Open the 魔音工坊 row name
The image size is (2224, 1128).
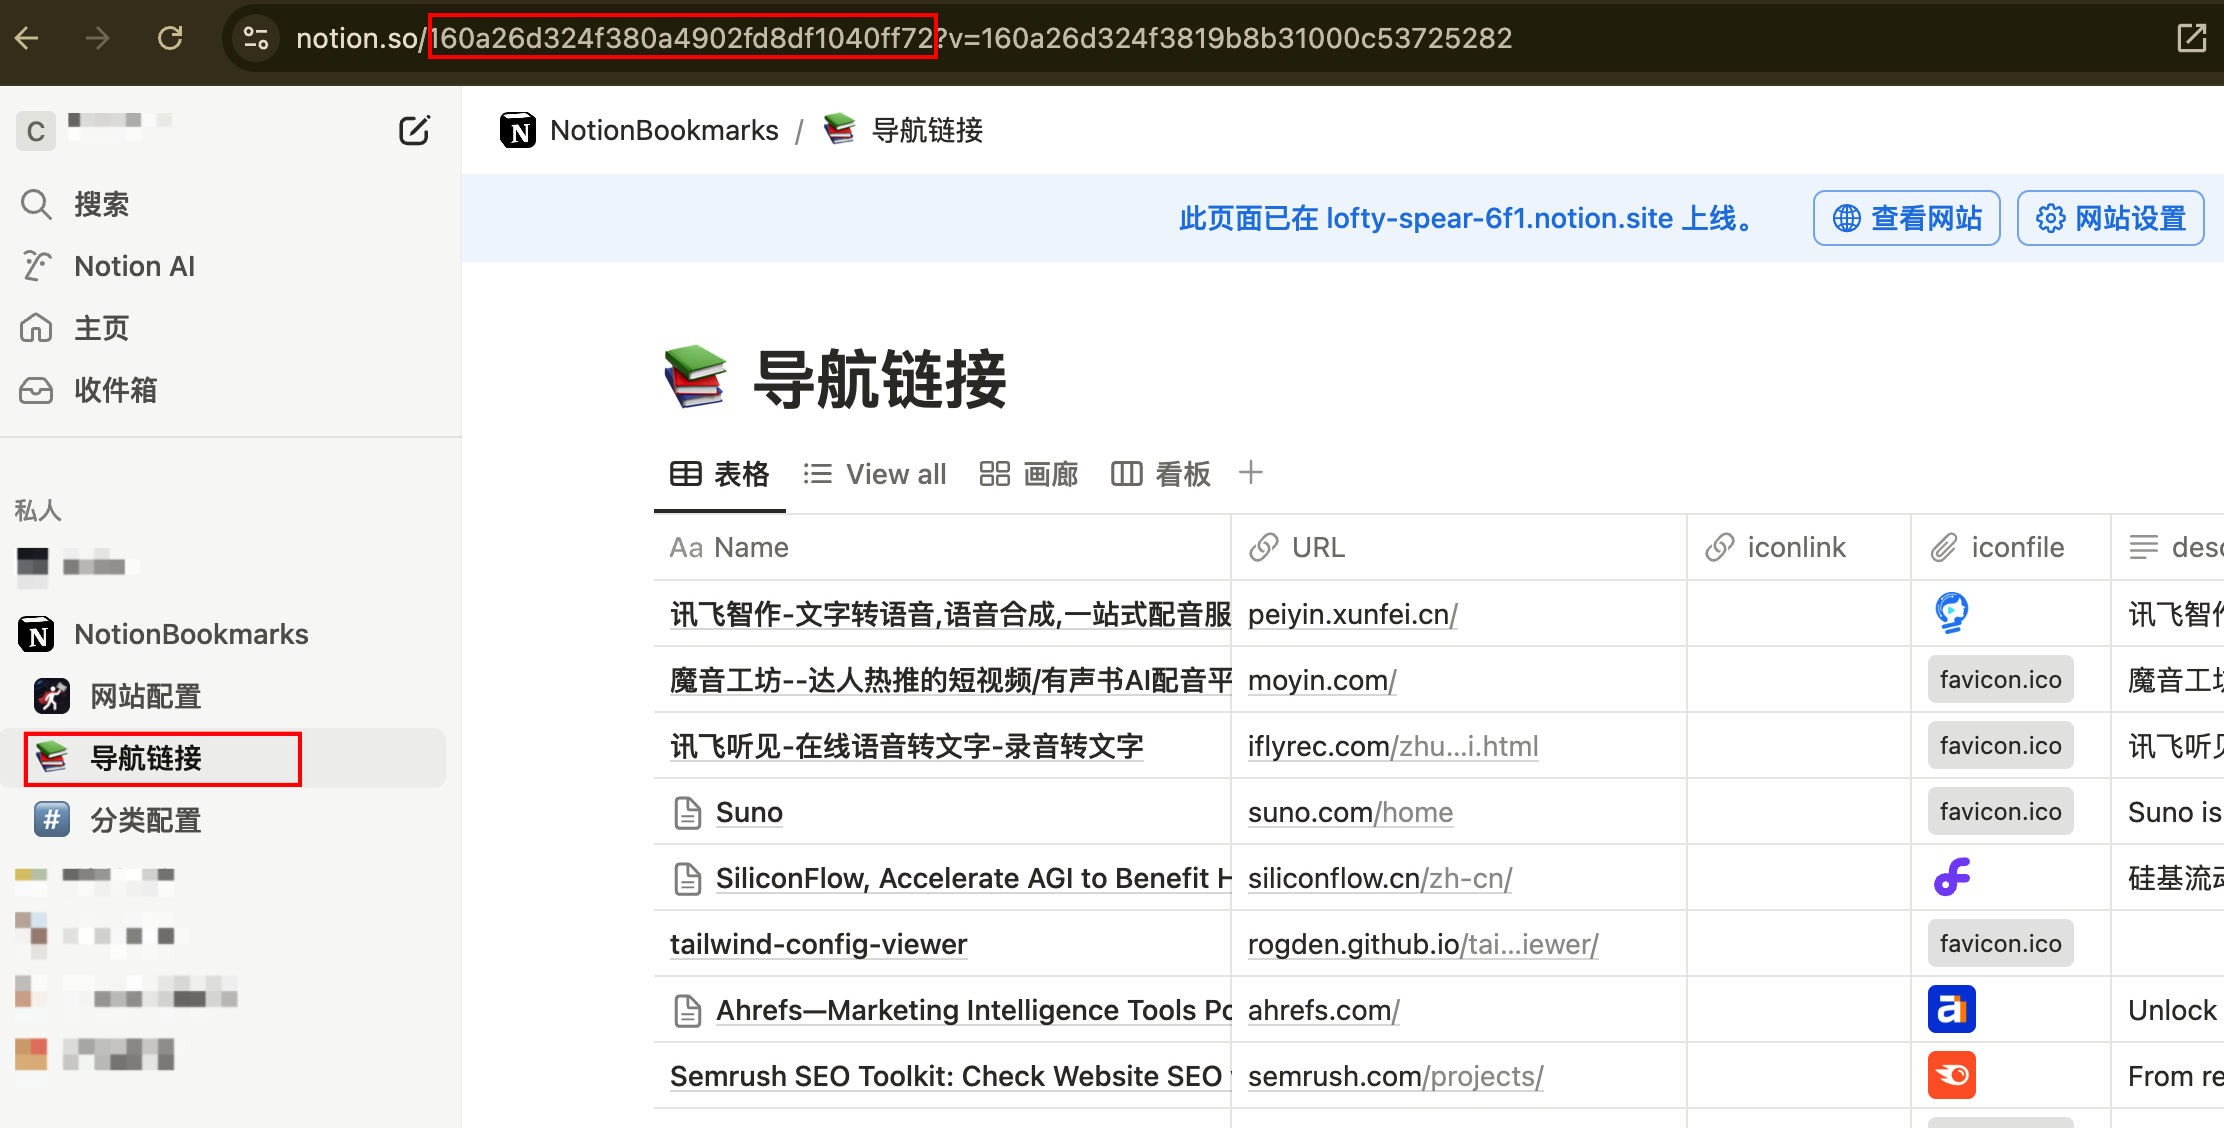(950, 680)
